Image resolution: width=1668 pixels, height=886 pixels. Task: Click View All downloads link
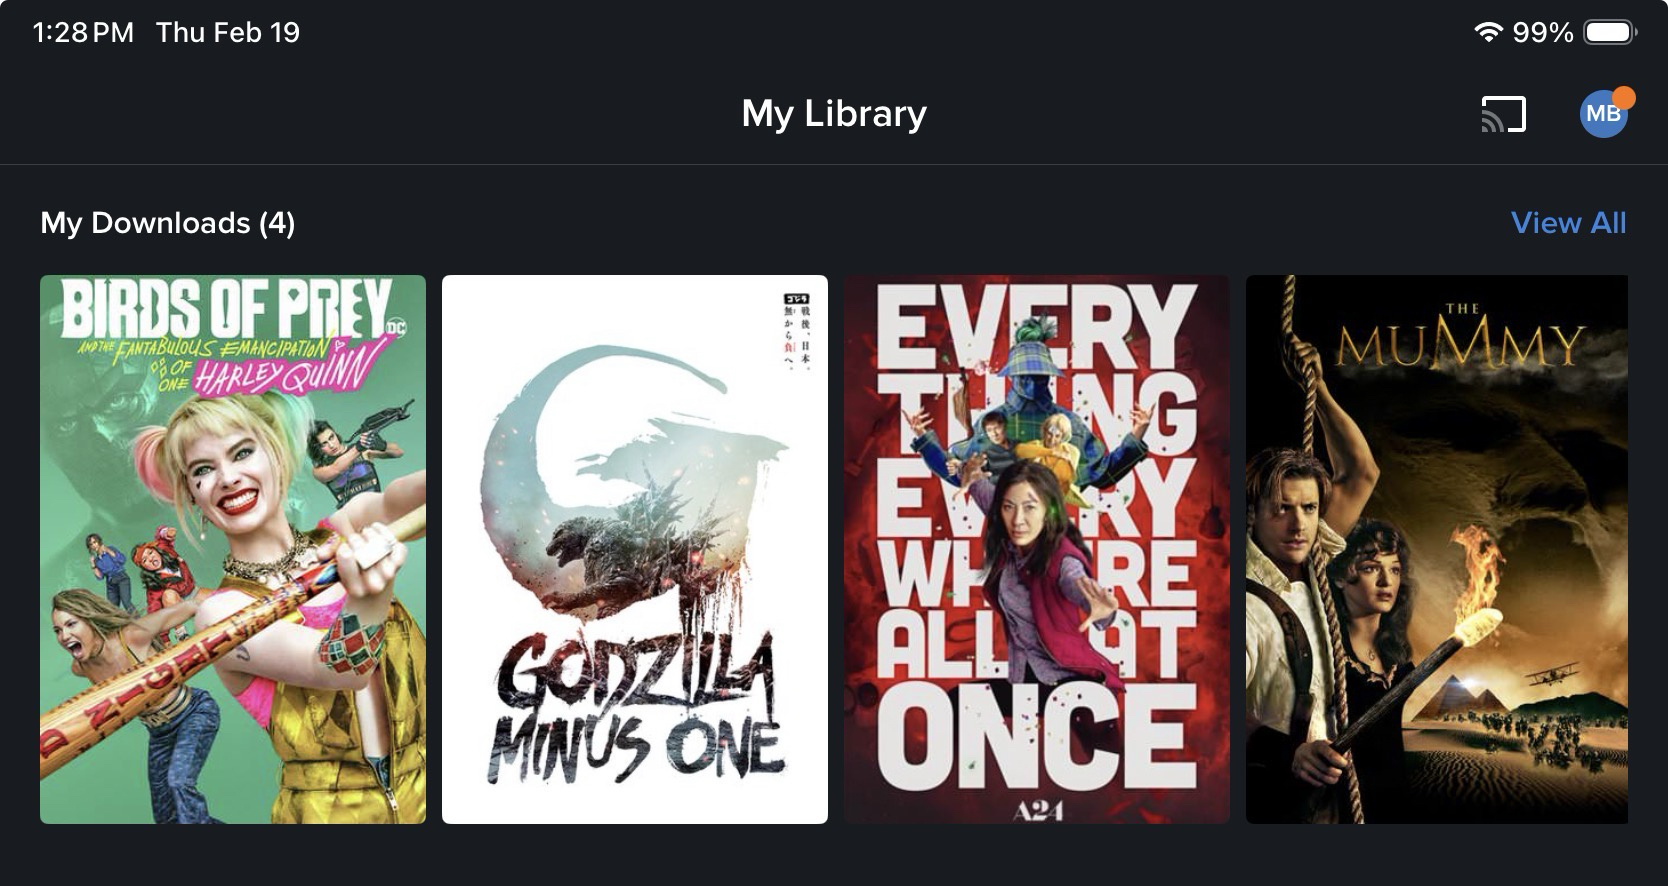point(1568,223)
